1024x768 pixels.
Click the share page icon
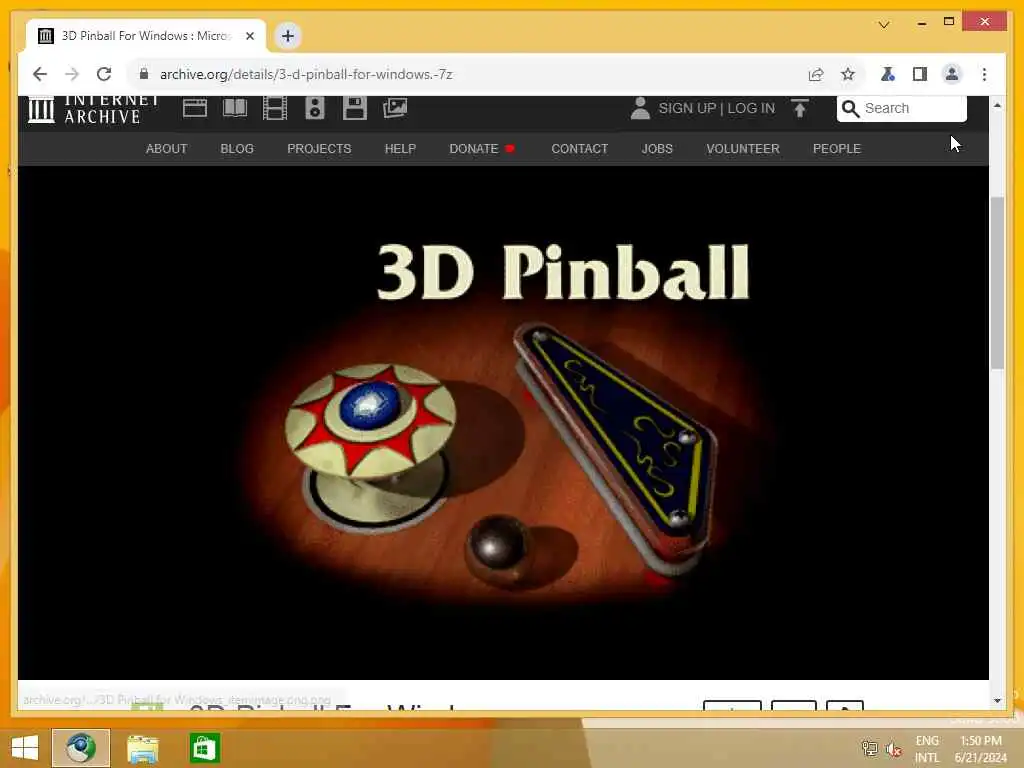[x=816, y=74]
